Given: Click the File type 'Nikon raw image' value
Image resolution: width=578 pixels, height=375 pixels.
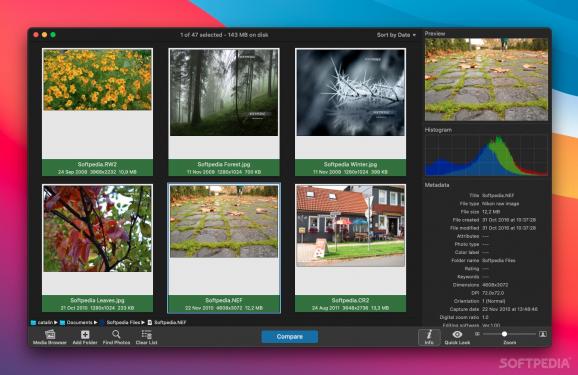Looking at the screenshot, I should tap(501, 204).
